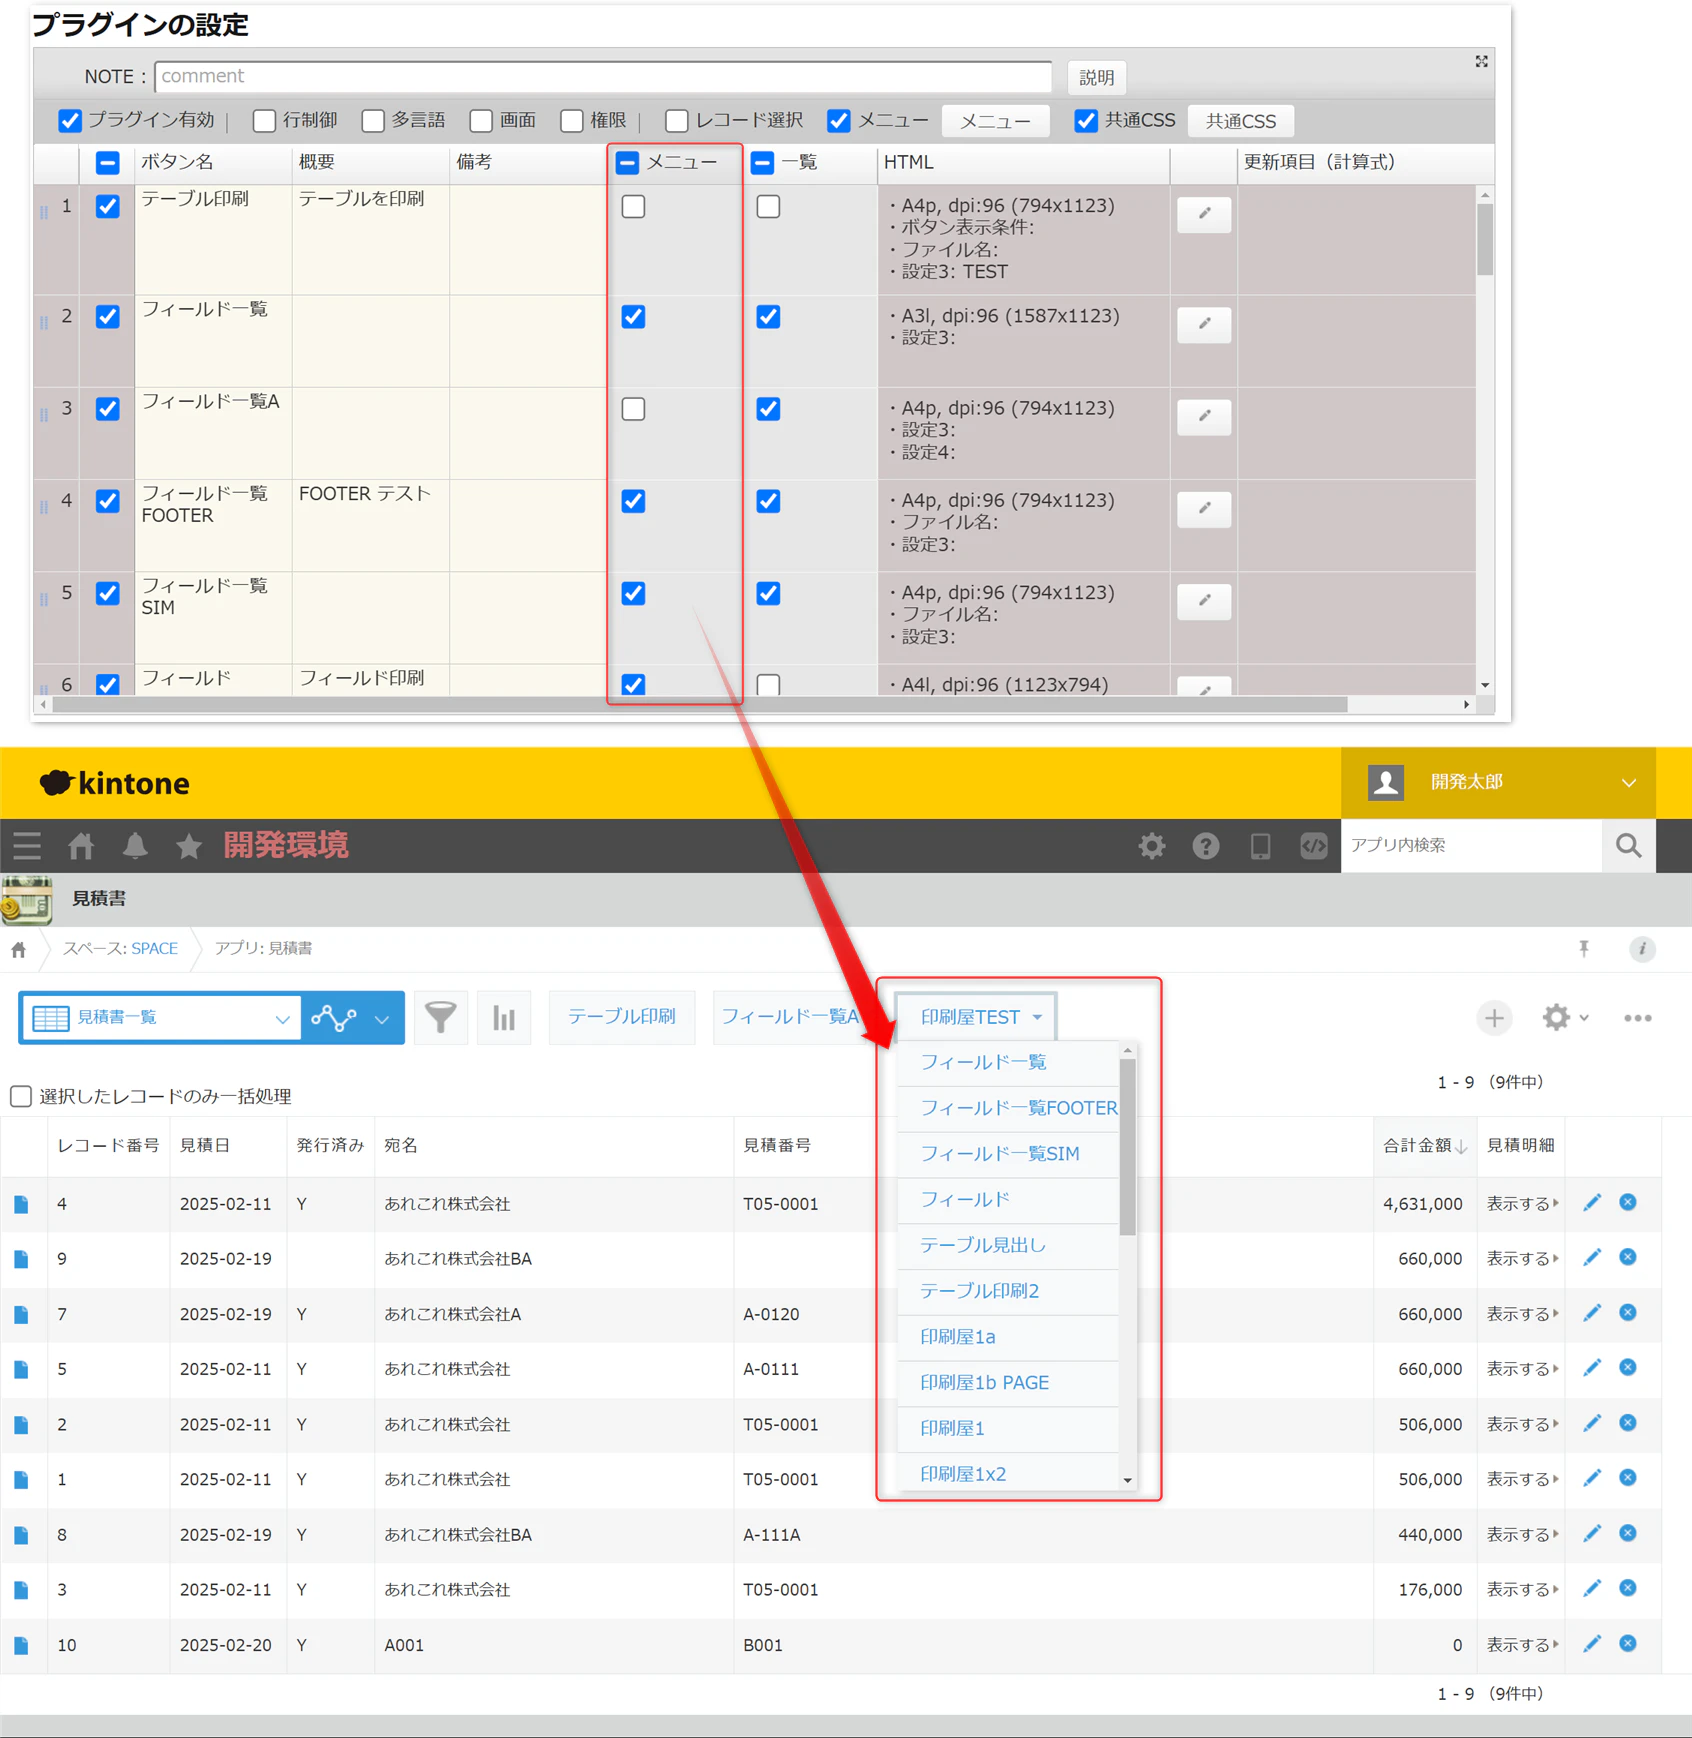Expand the plugin settings panel icon
The width and height of the screenshot is (1692, 1738).
(1481, 62)
